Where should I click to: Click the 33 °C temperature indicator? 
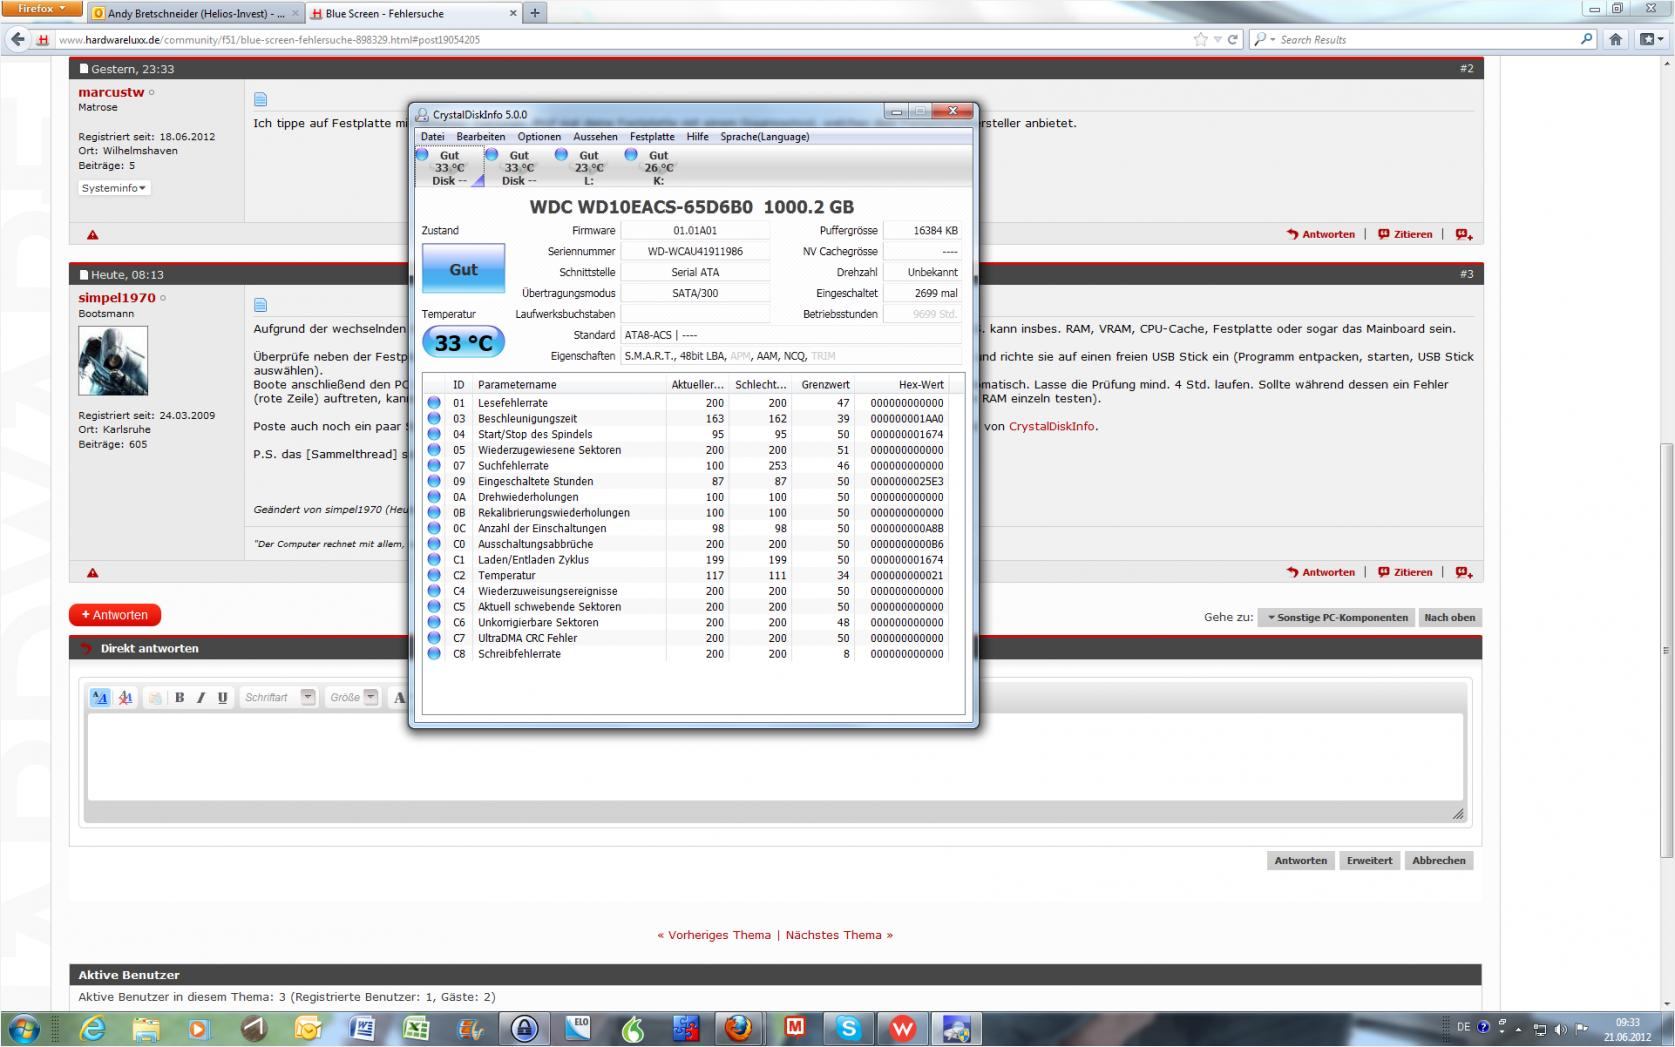pyautogui.click(x=464, y=343)
